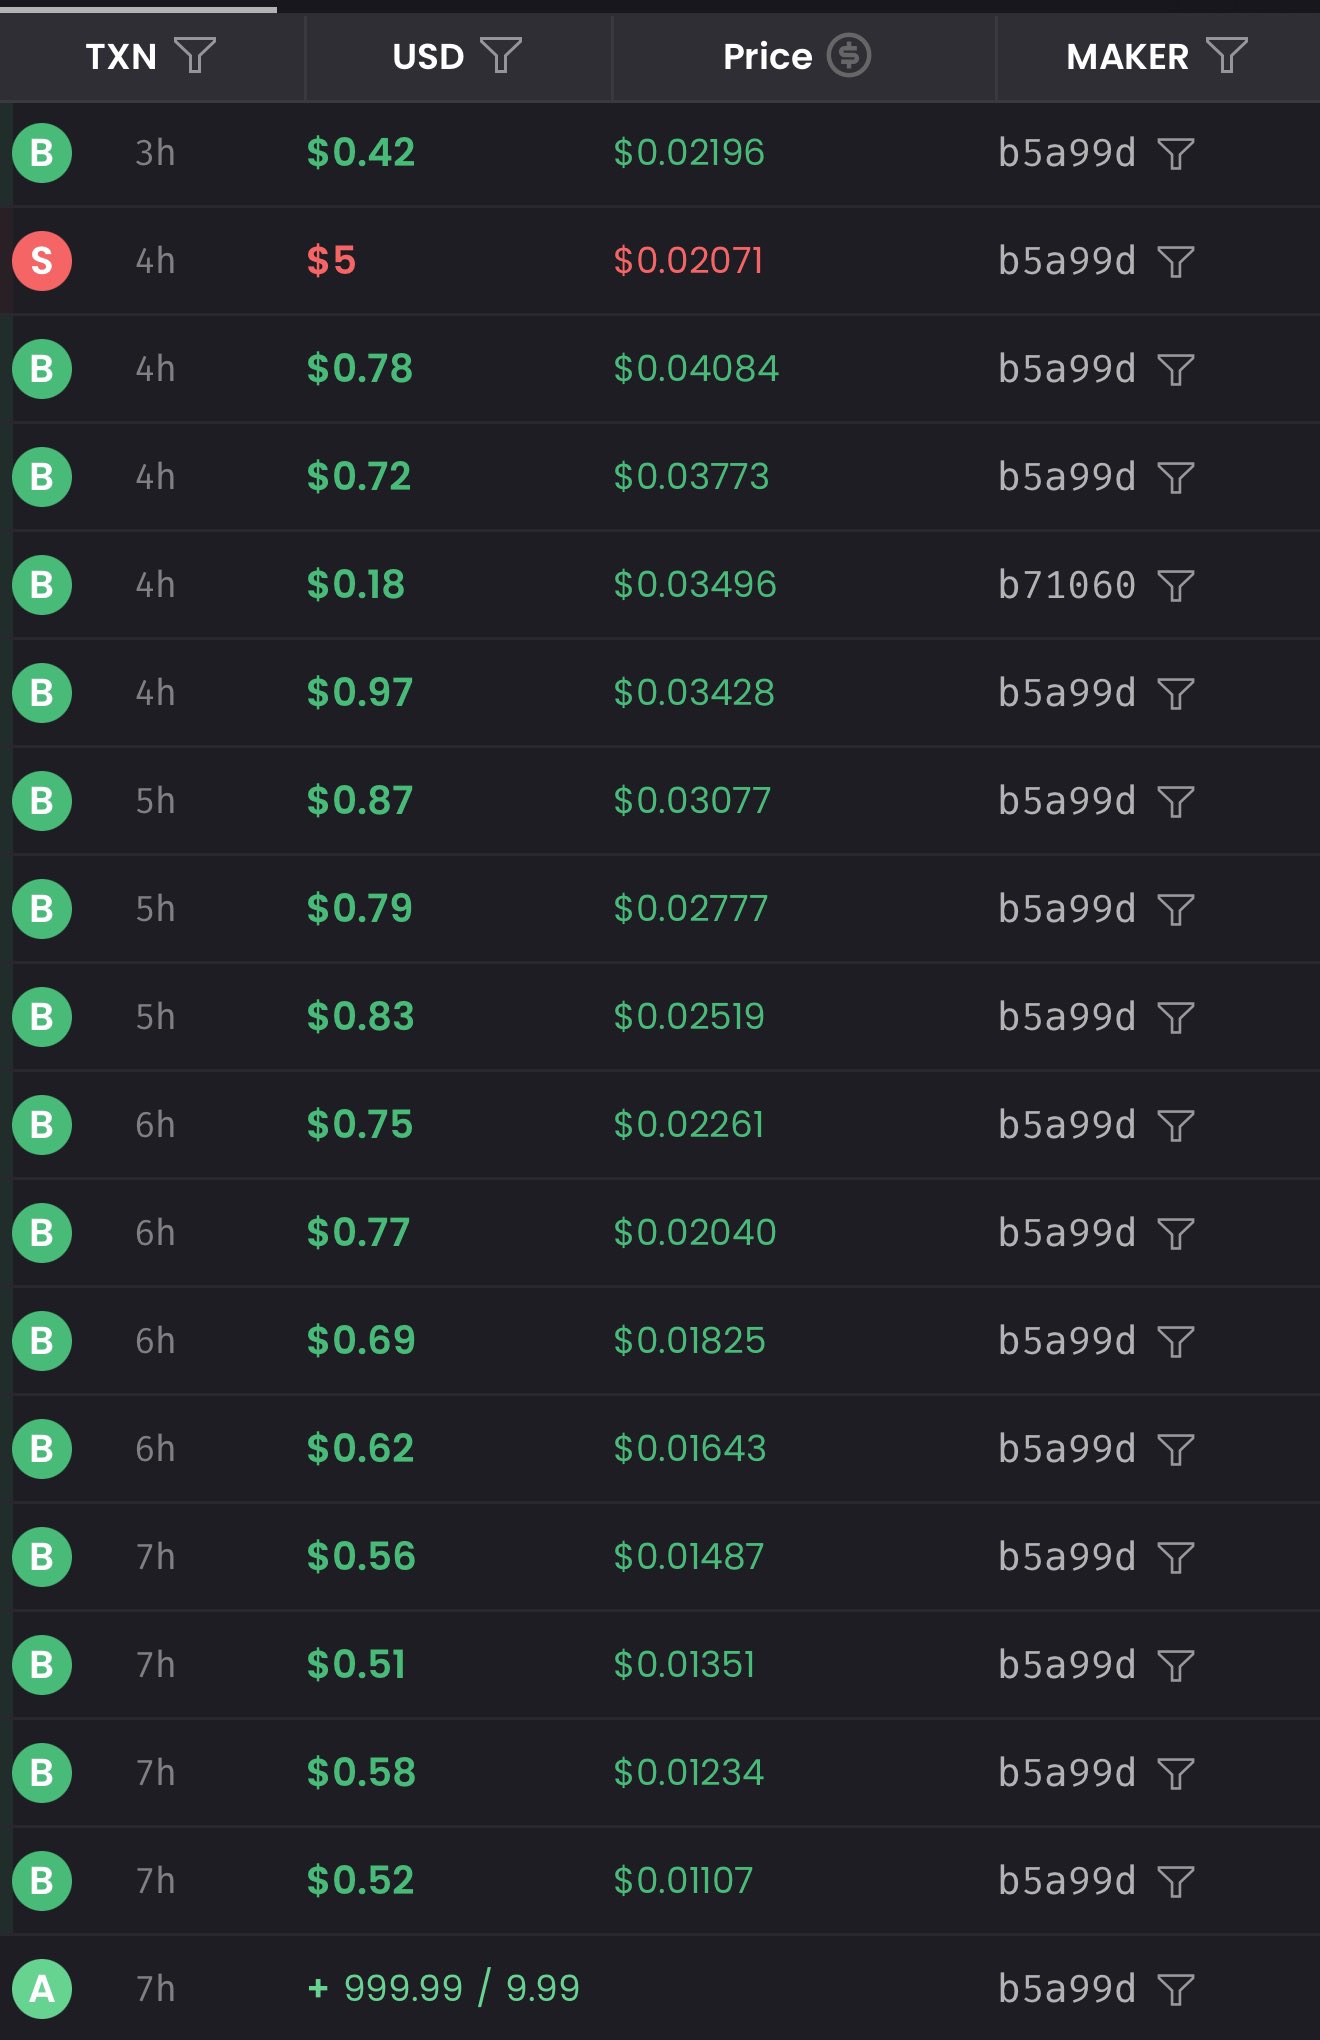
Task: Select the MAKER column header
Action: [1127, 57]
